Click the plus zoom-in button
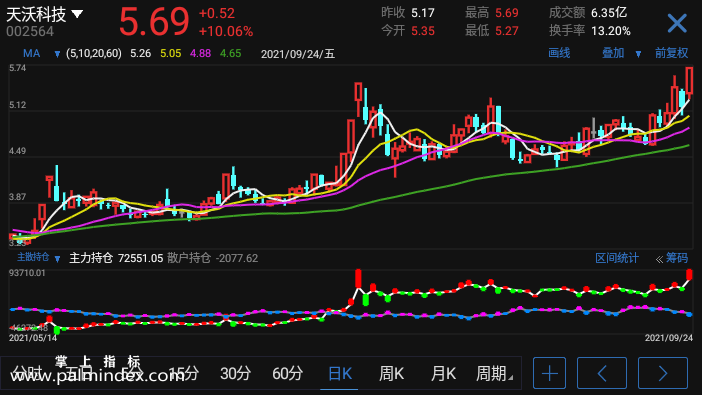Screen dimensions: 702x395 click(x=549, y=373)
